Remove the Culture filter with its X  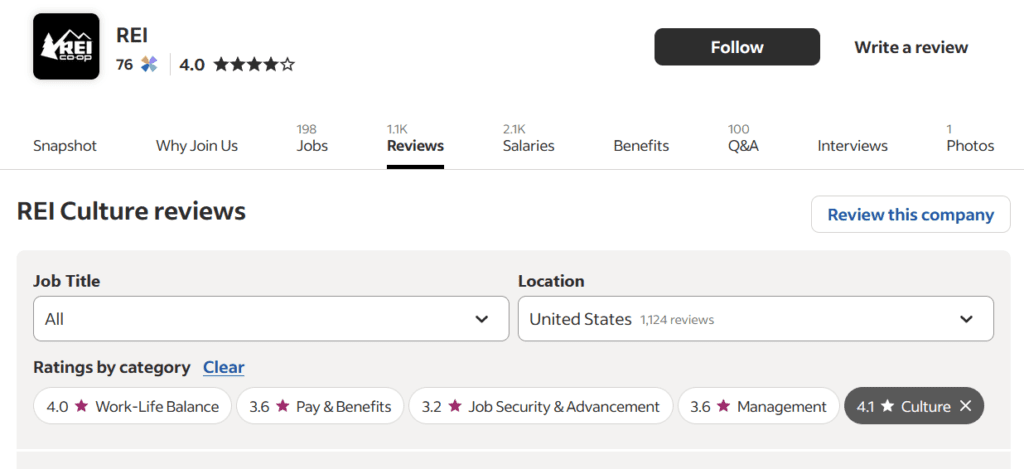(x=966, y=406)
